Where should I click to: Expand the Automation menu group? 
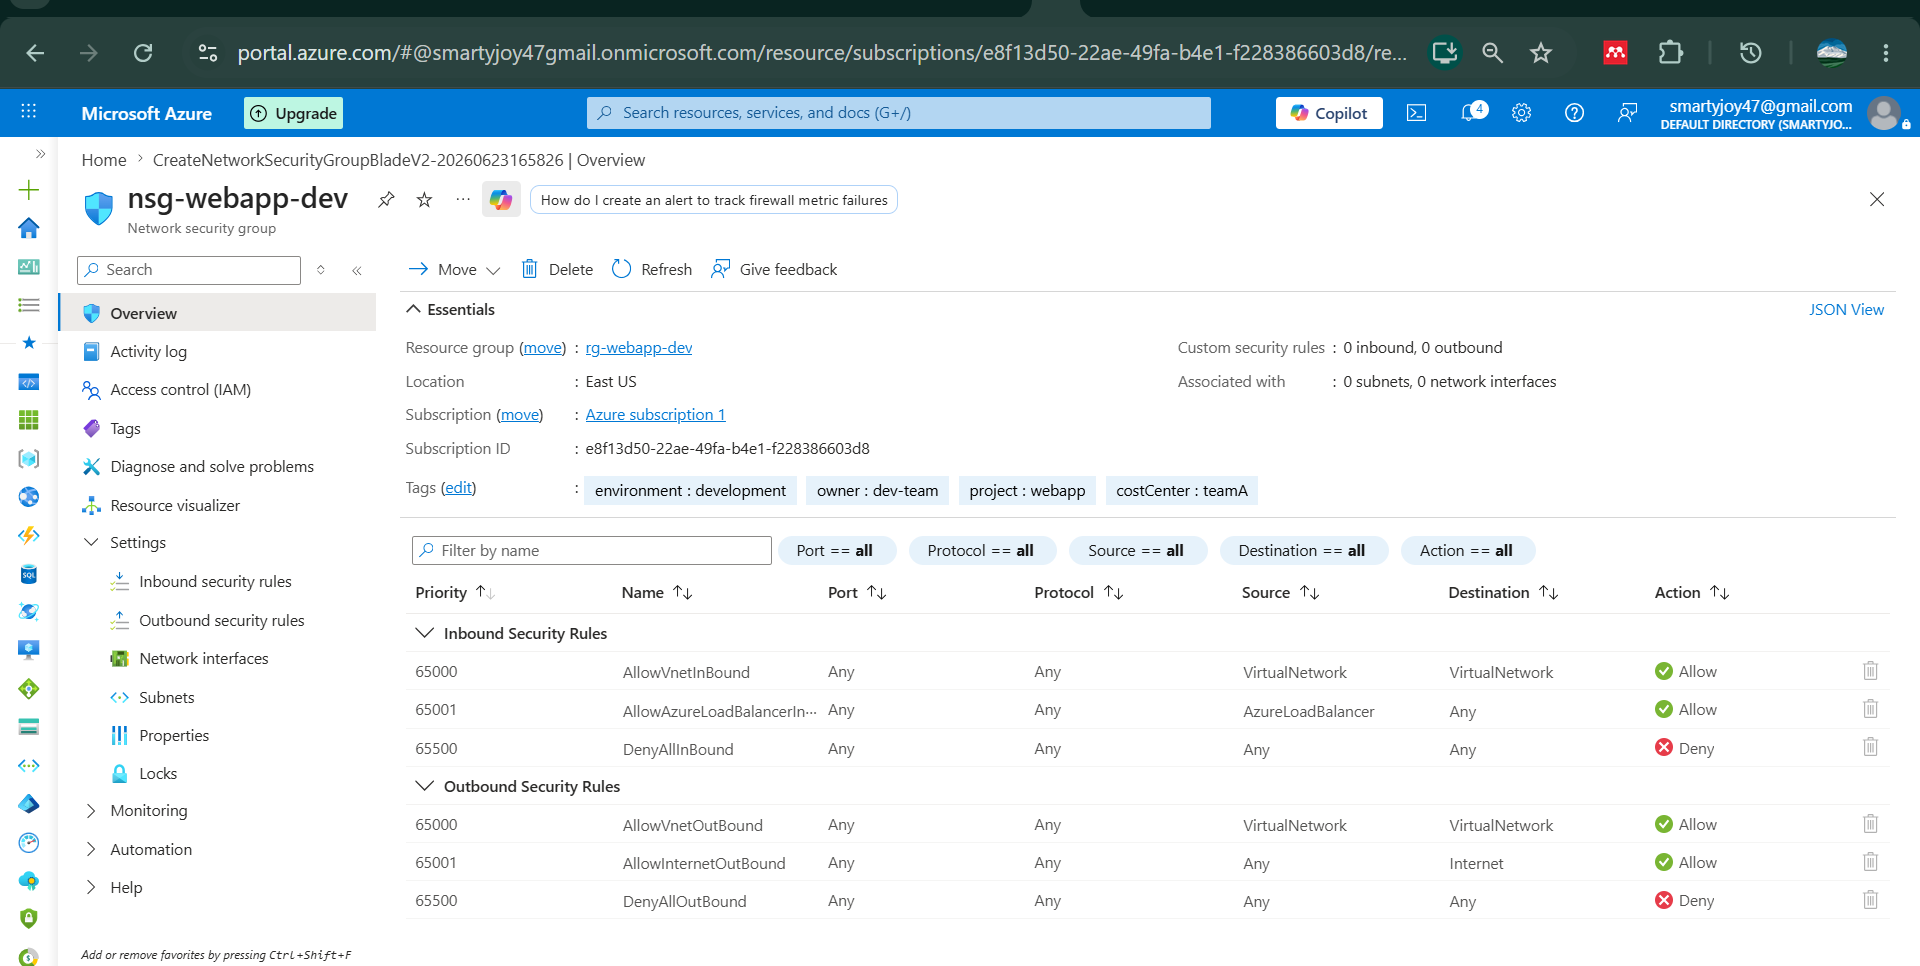[91, 849]
